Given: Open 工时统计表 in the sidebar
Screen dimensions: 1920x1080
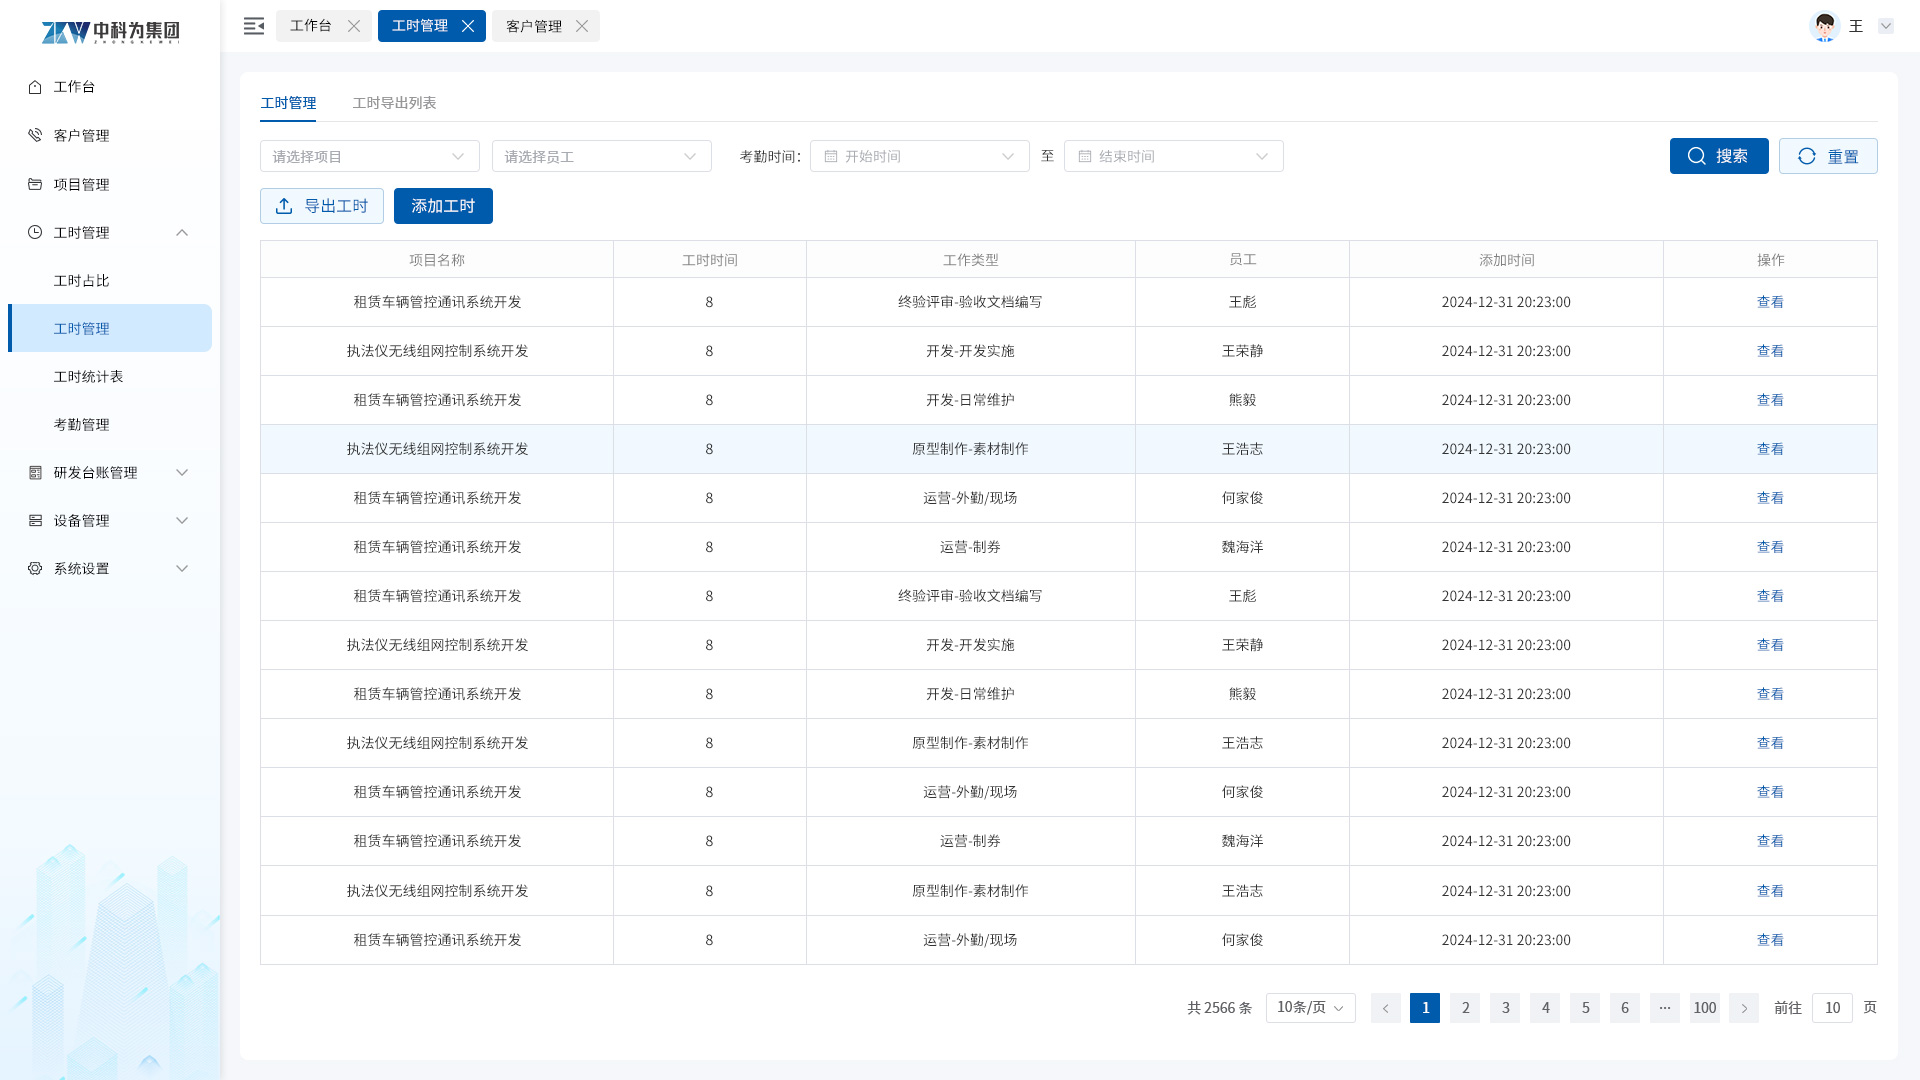Looking at the screenshot, I should [x=88, y=376].
